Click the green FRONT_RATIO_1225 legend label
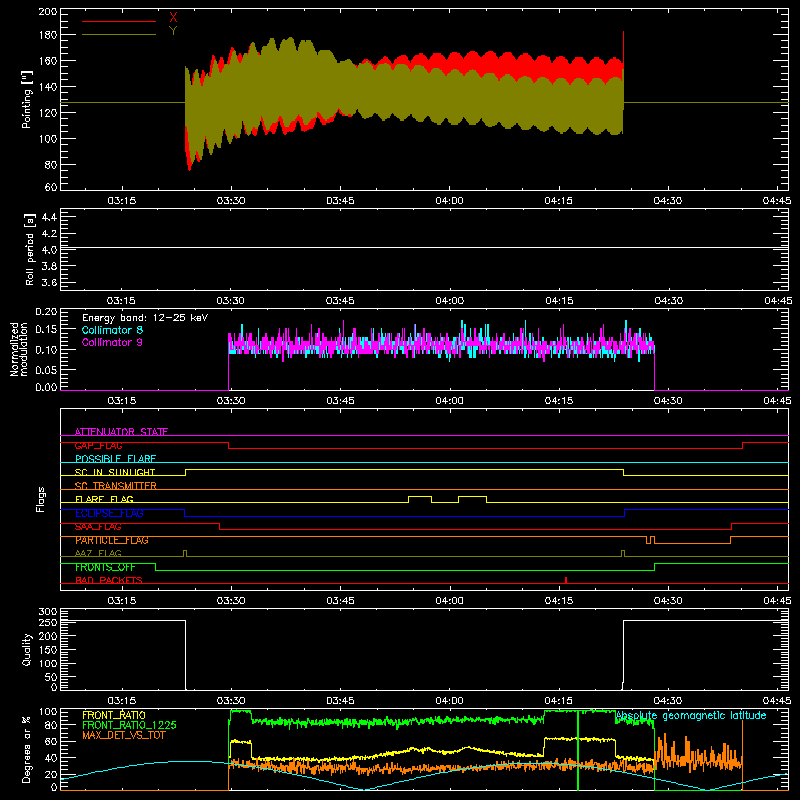This screenshot has width=800, height=800. [130, 725]
